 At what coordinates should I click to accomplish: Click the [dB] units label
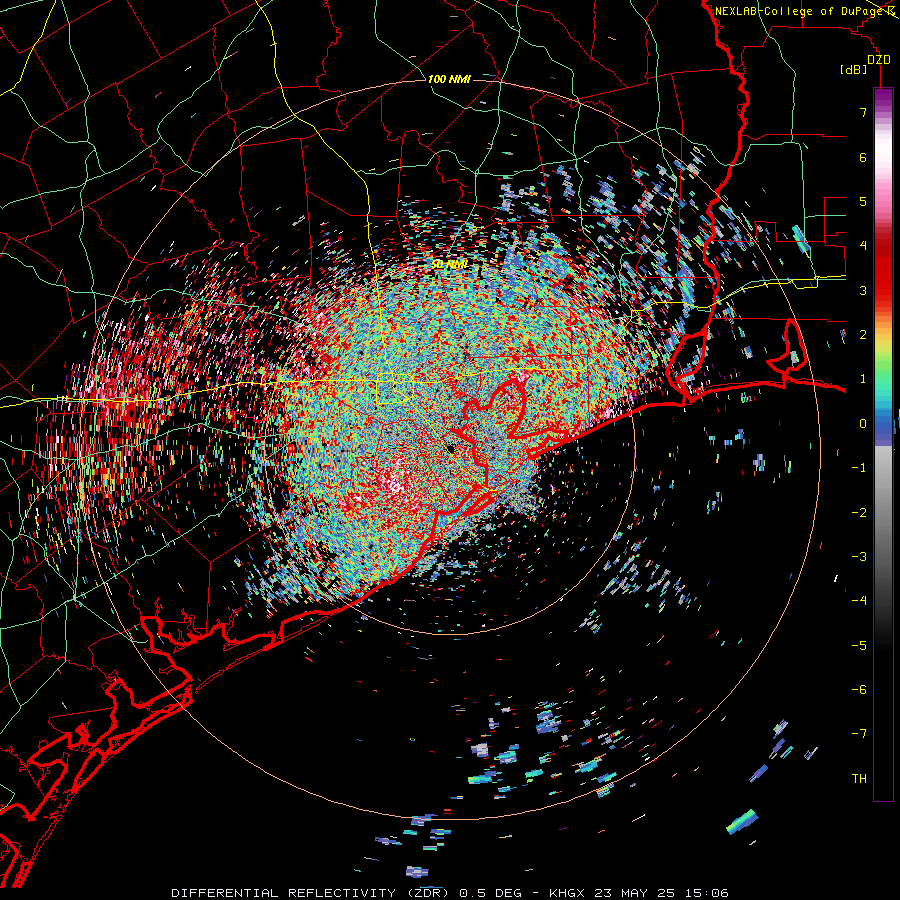click(x=854, y=69)
